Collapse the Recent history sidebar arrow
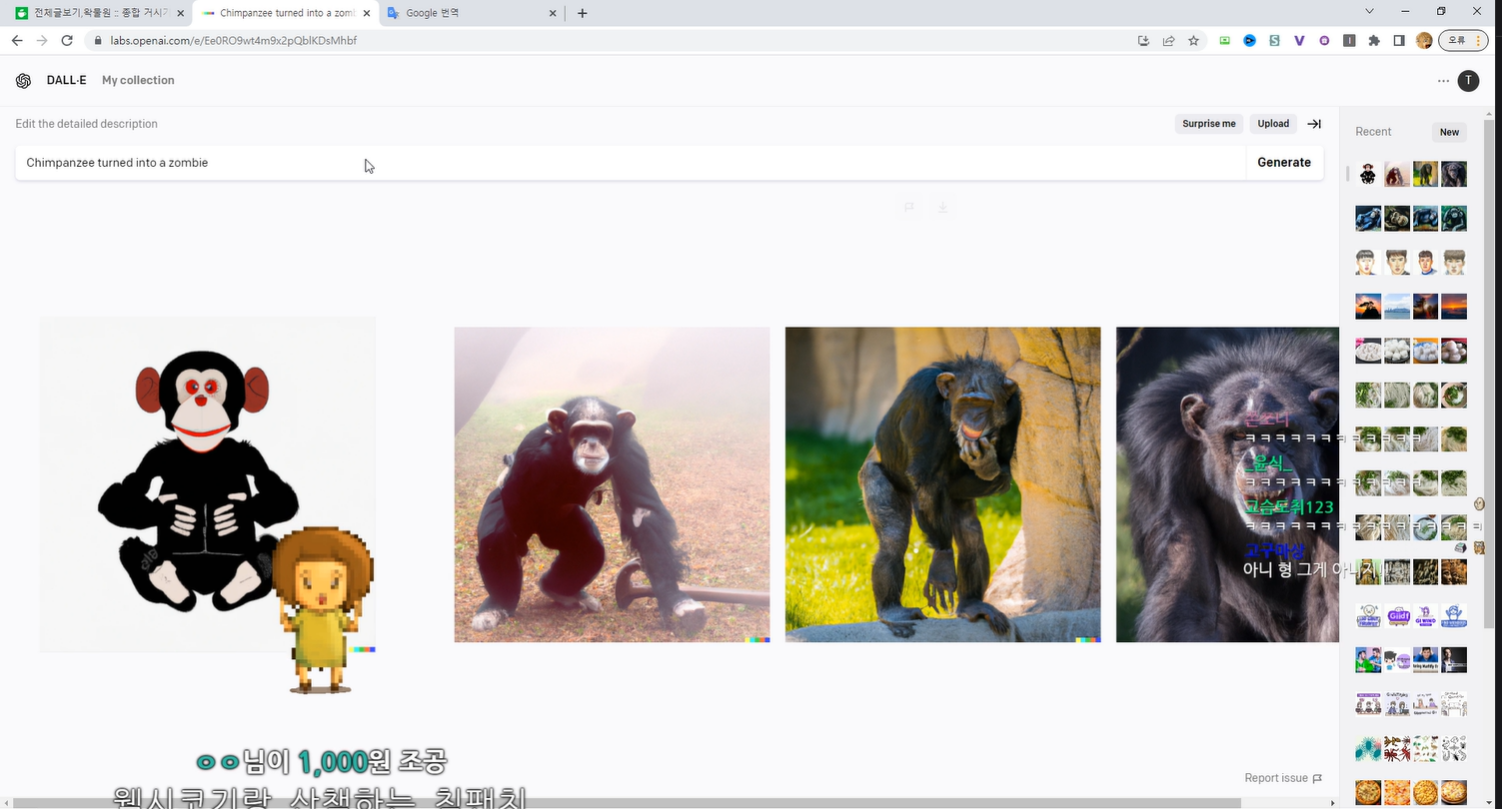Screen dimensions: 1502x809 point(1314,124)
